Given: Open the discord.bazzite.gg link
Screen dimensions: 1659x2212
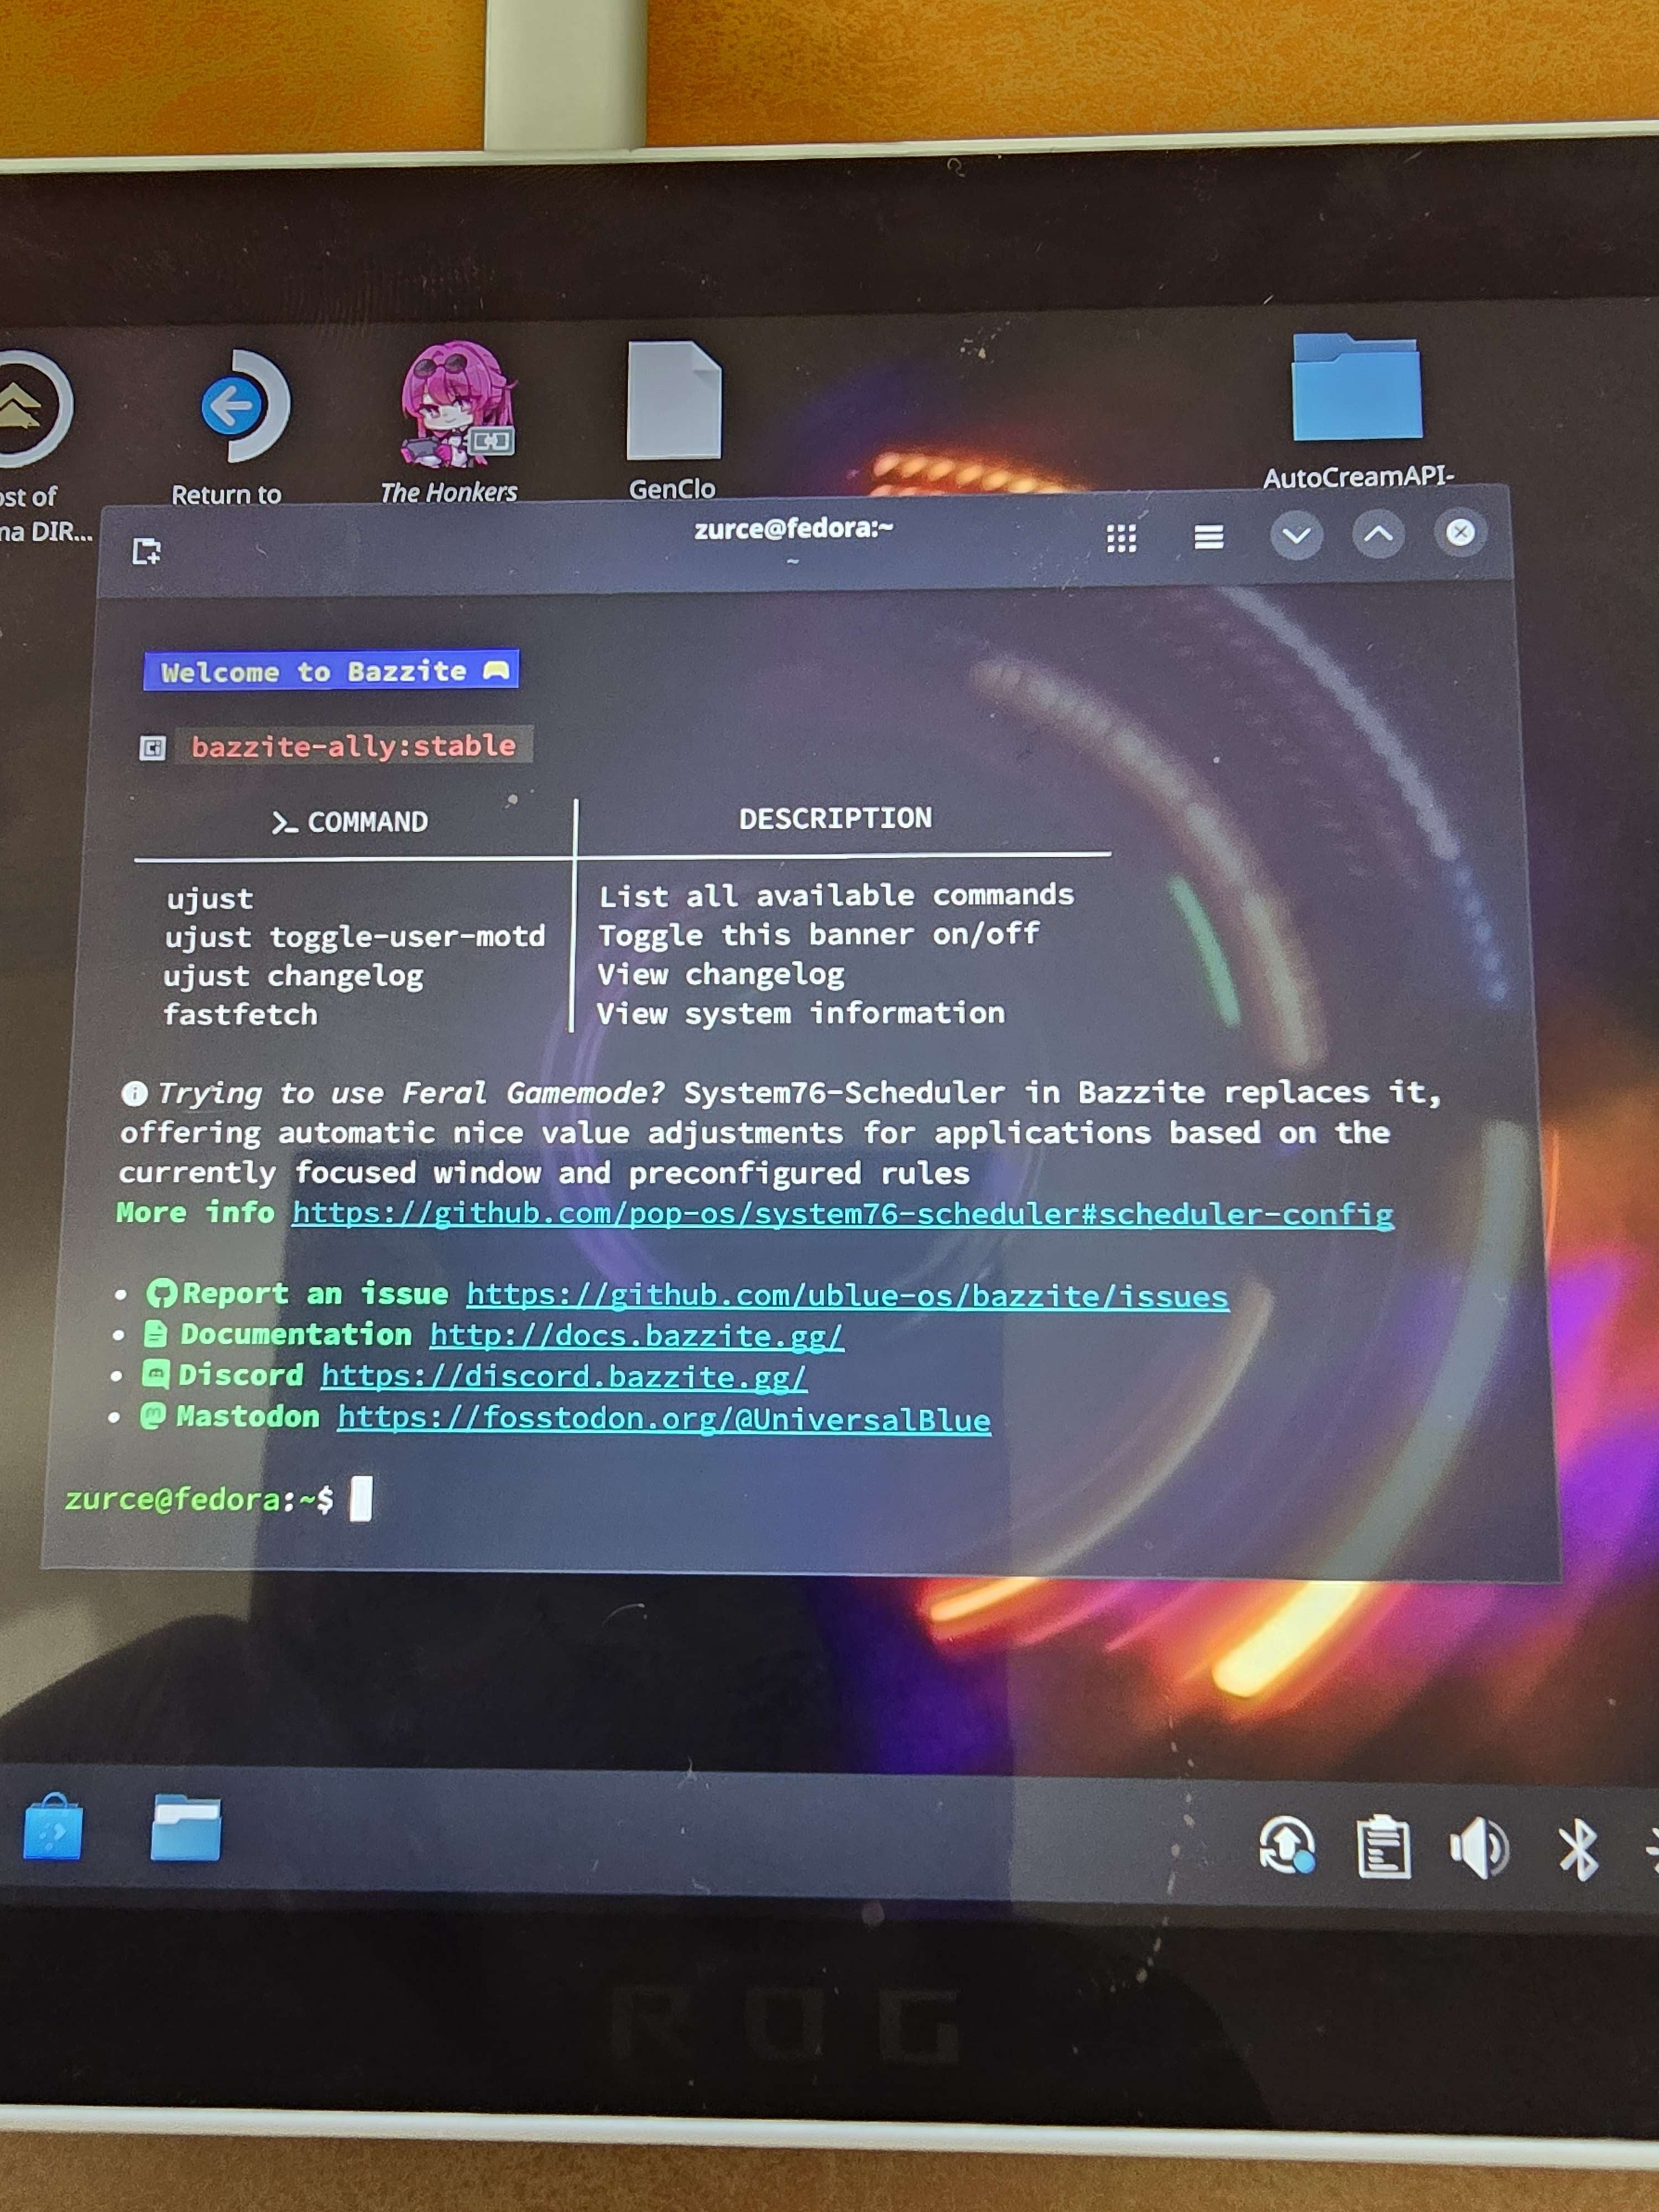Looking at the screenshot, I should (563, 1377).
